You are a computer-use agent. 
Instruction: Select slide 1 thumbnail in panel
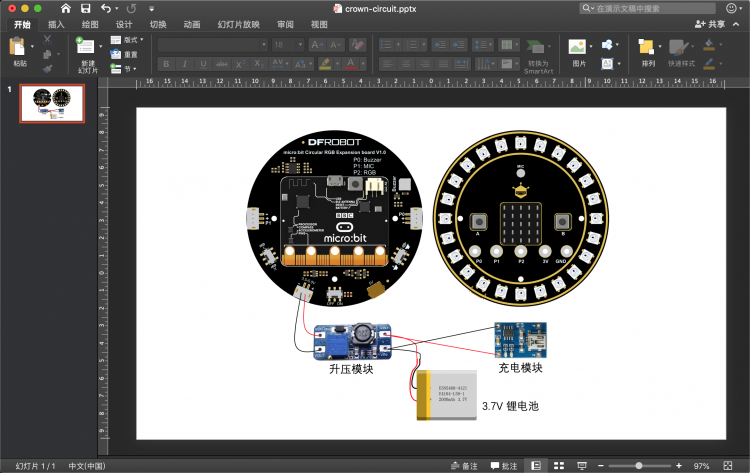52,103
